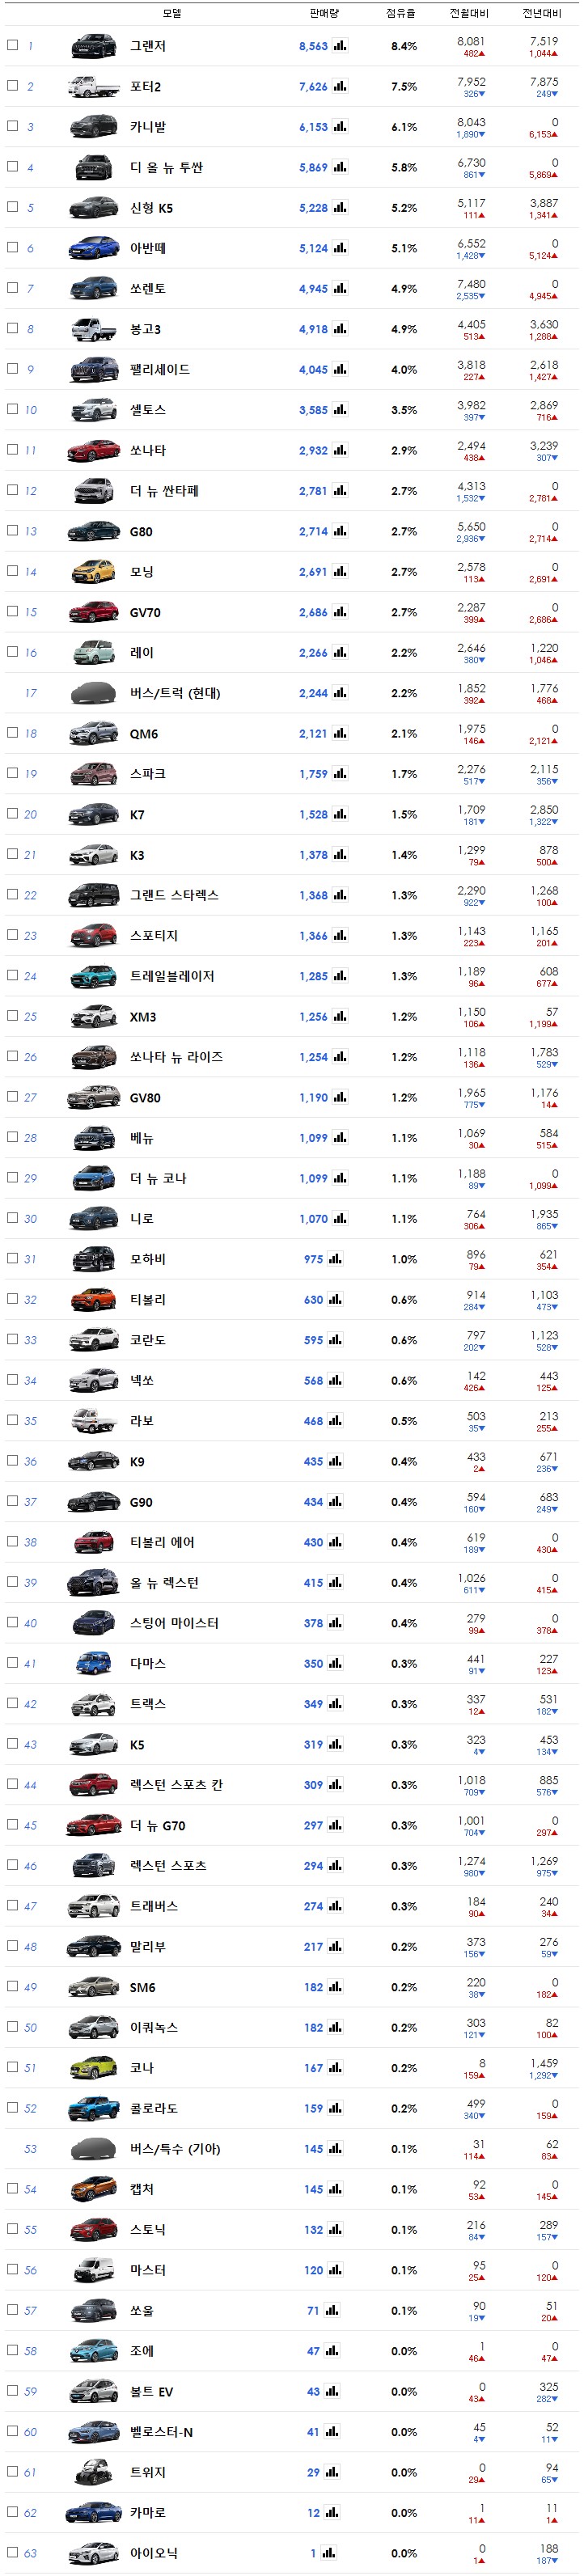The width and height of the screenshot is (584, 2576).
Task: Click the 트위지 model name
Action: click(x=148, y=2472)
